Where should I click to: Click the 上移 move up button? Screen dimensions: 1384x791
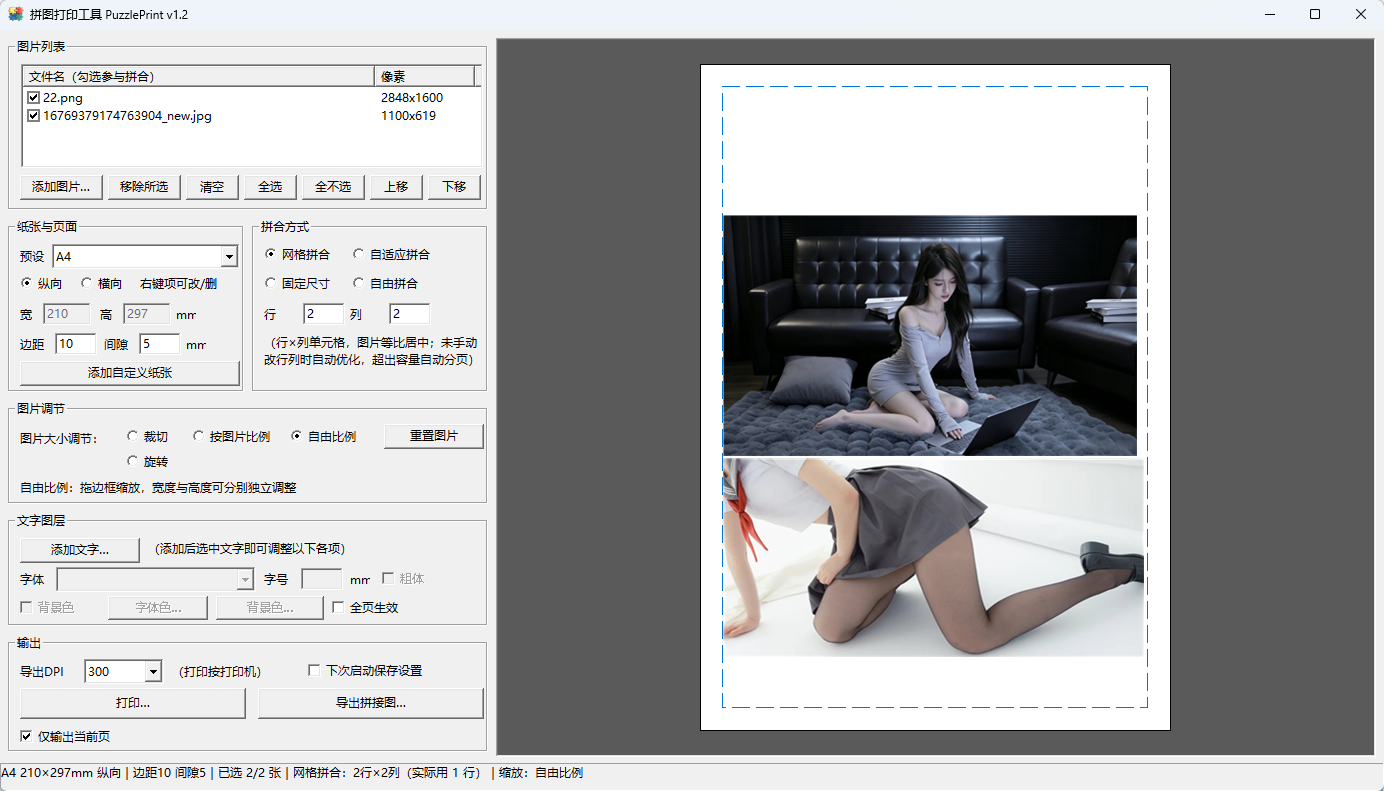point(396,187)
